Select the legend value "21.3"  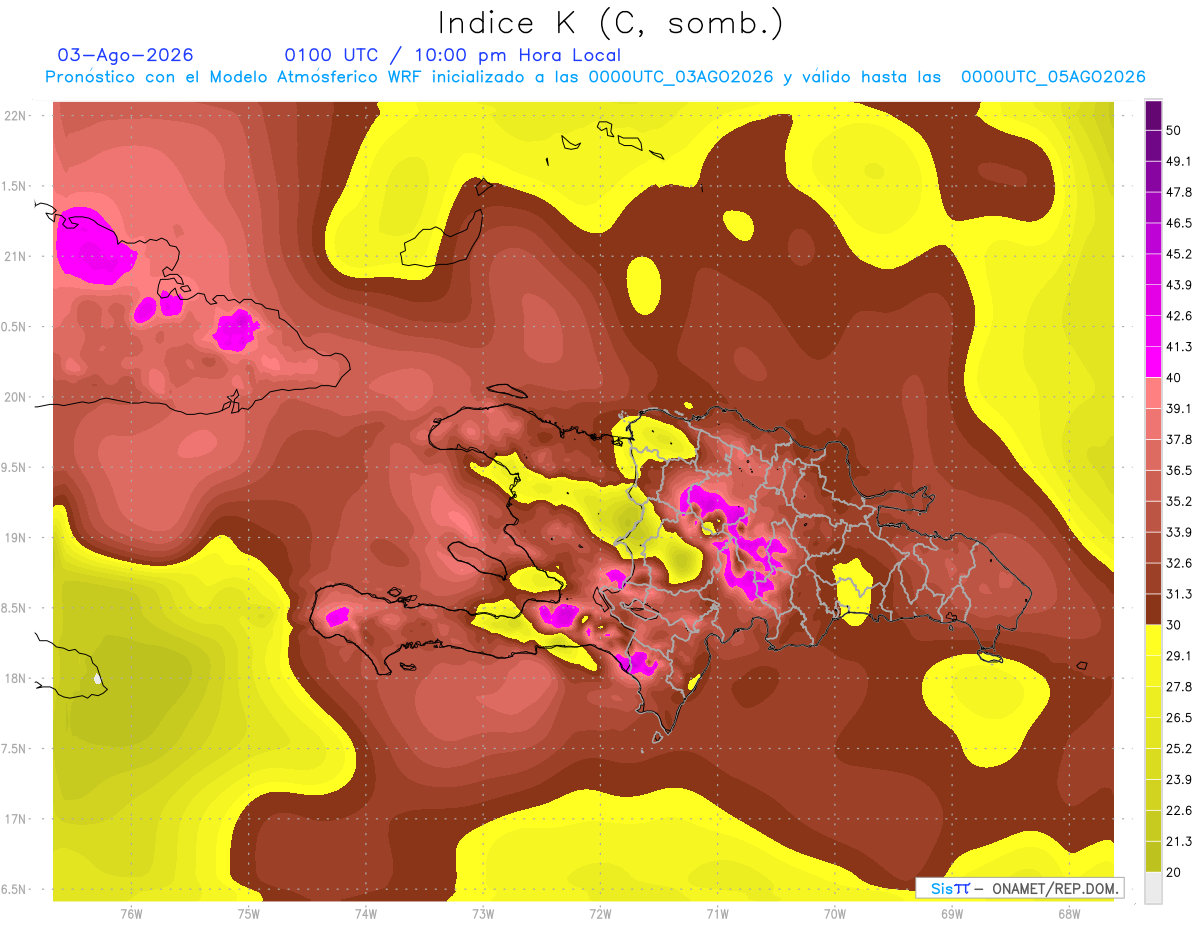1178,841
